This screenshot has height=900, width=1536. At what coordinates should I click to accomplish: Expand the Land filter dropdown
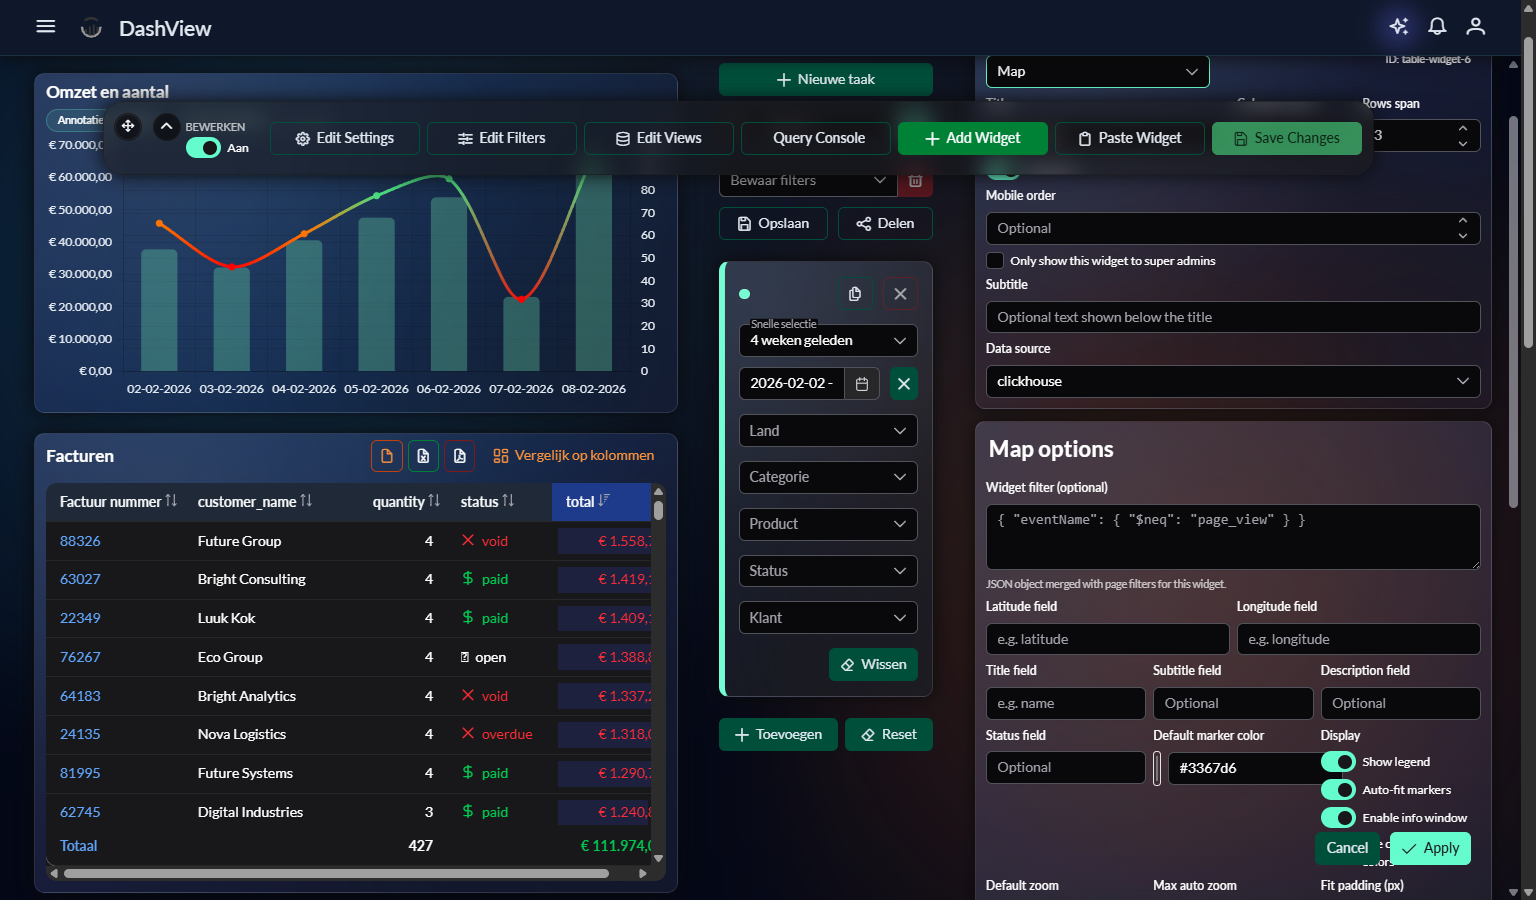click(x=827, y=430)
